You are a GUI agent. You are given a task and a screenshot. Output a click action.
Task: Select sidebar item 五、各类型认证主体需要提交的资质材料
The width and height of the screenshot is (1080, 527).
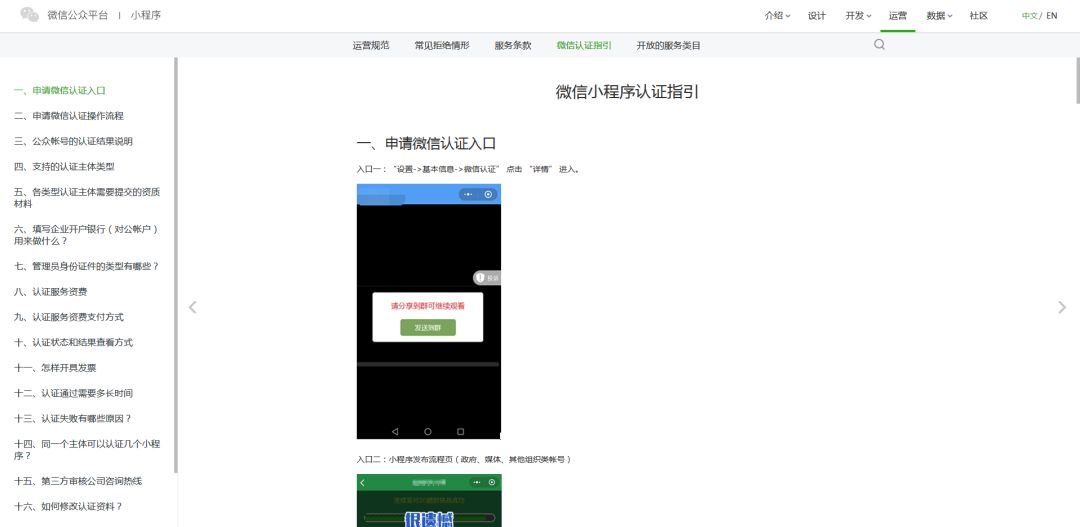(x=87, y=198)
